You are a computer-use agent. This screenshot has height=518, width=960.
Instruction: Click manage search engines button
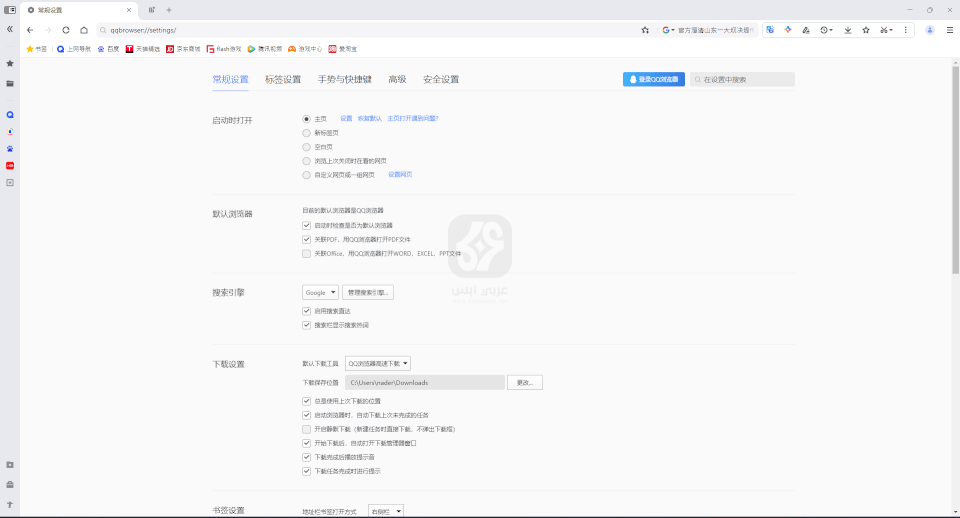pos(368,293)
